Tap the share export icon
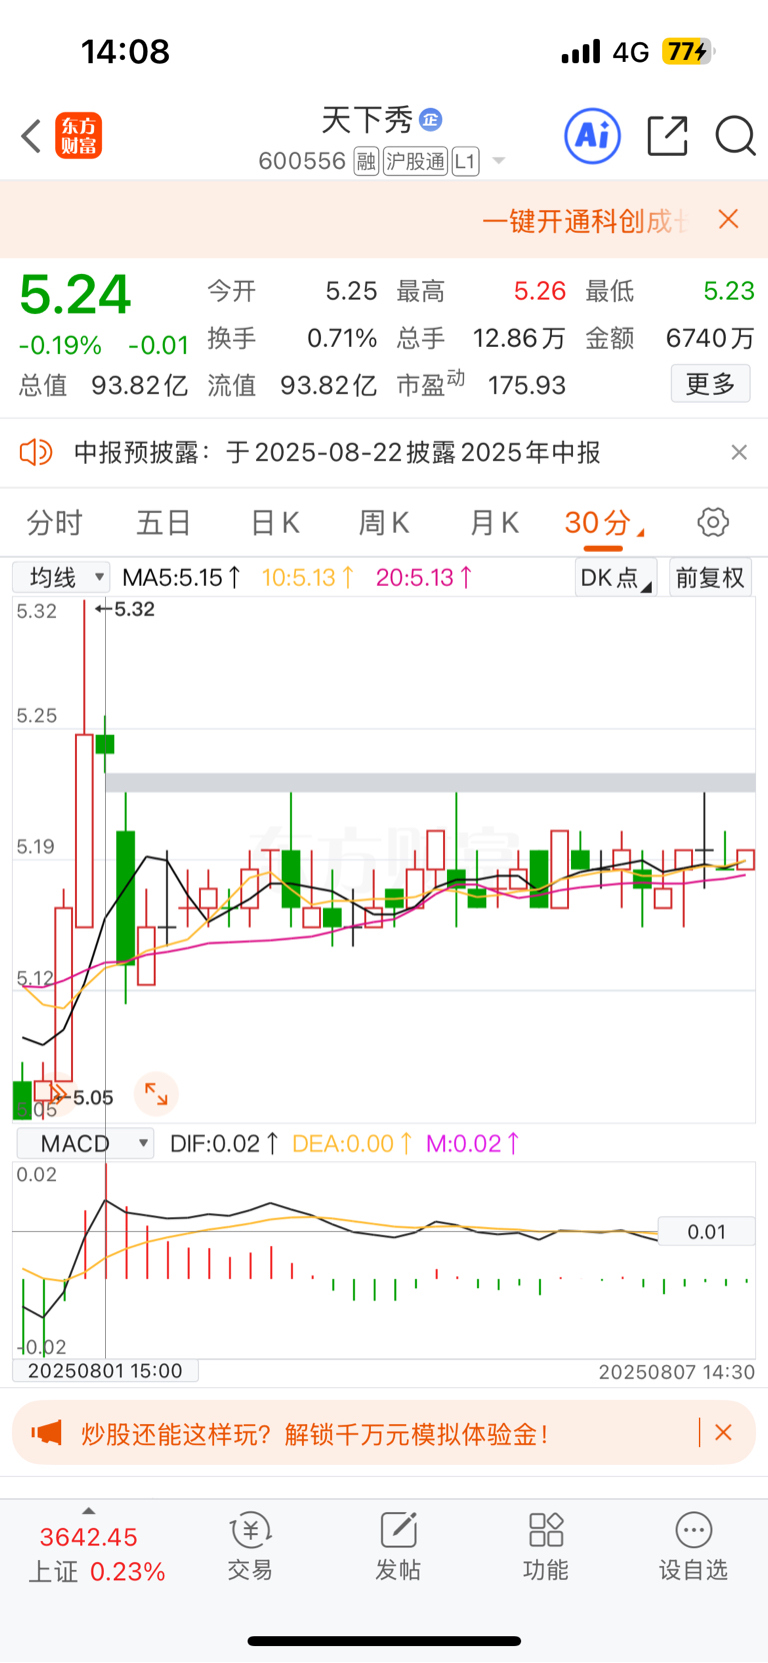Viewport: 768px width, 1663px height. (667, 136)
